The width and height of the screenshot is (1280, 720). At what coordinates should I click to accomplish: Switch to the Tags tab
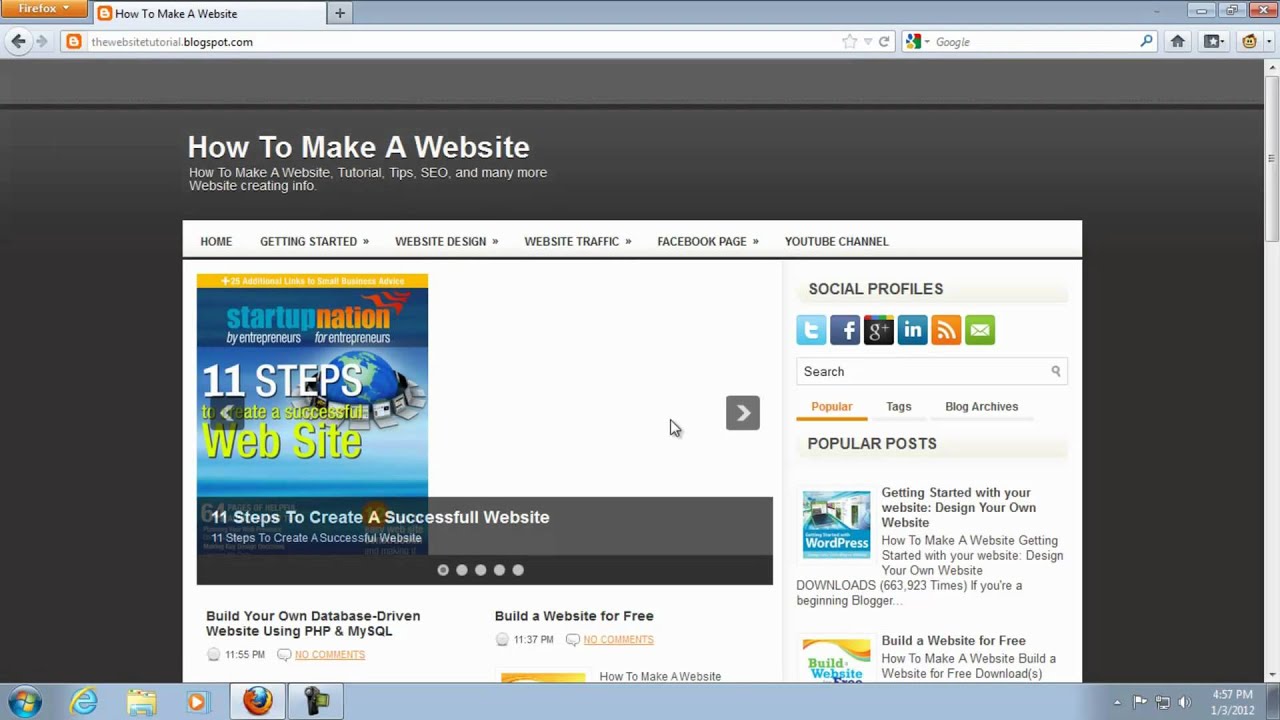[898, 407]
